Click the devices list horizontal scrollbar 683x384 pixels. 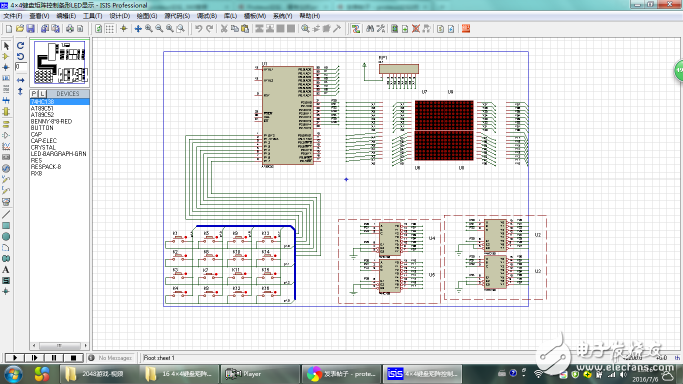point(60,346)
